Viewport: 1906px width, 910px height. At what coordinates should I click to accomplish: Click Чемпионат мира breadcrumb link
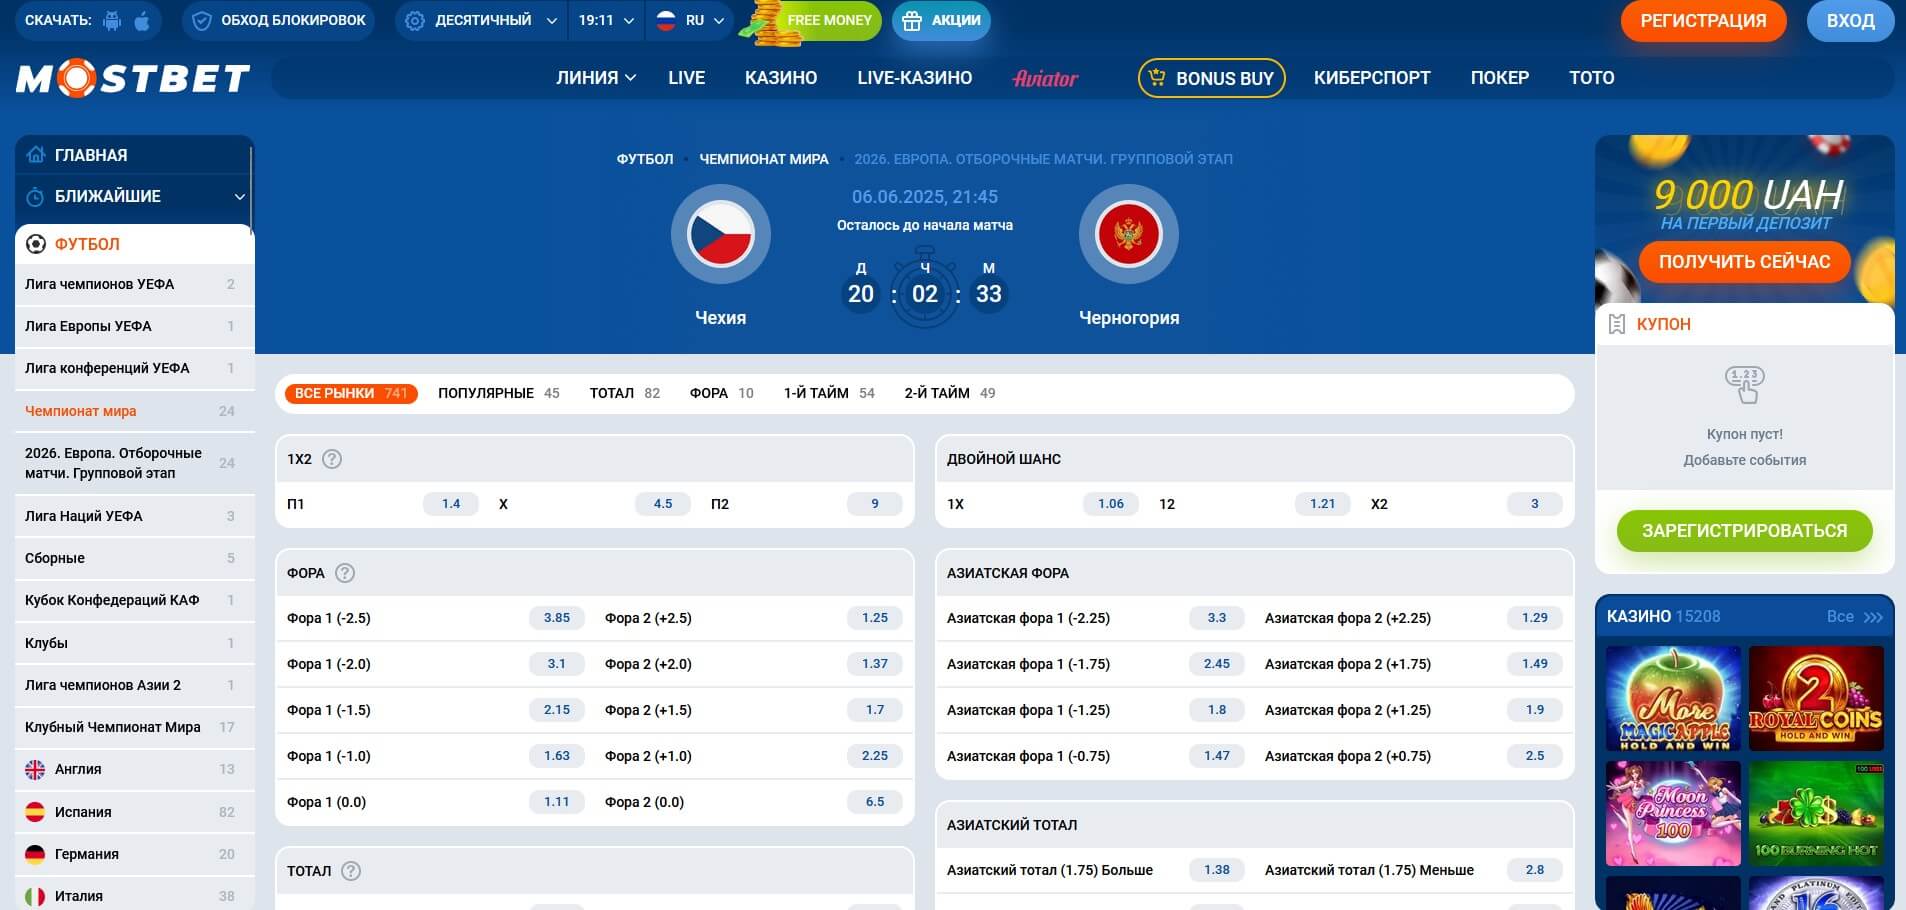764,159
